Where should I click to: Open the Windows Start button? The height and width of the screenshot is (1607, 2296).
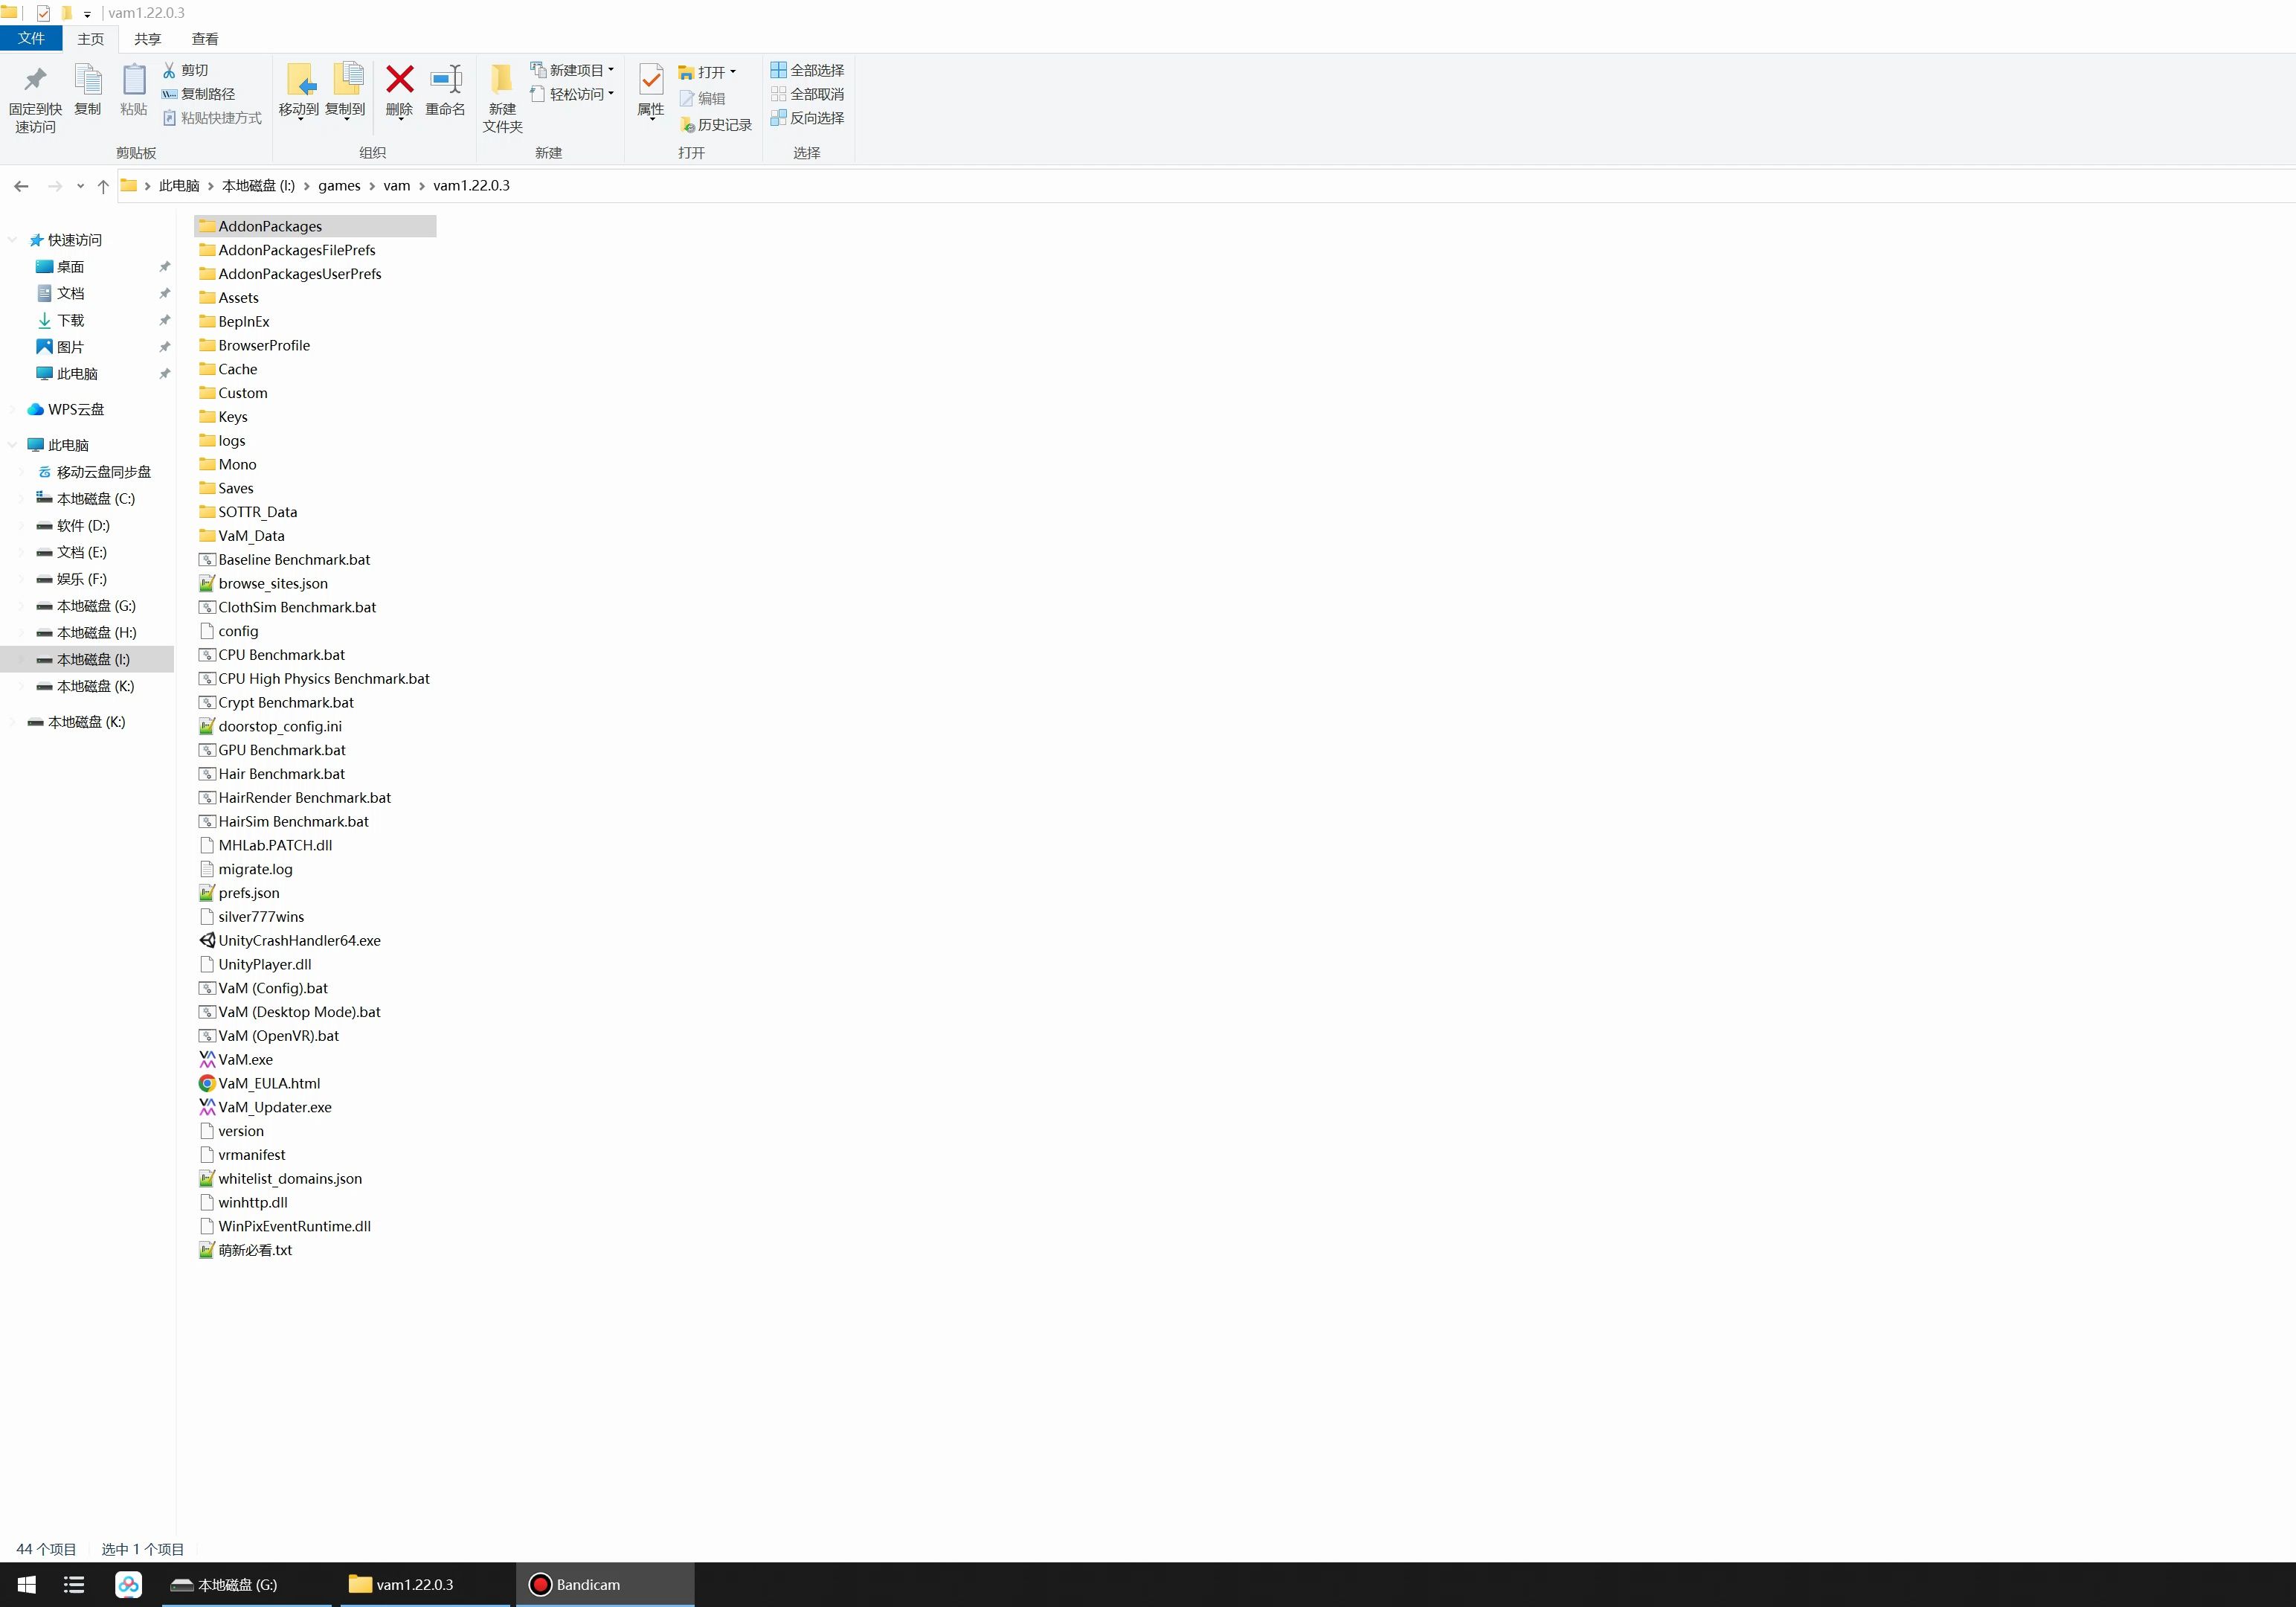pyautogui.click(x=27, y=1585)
